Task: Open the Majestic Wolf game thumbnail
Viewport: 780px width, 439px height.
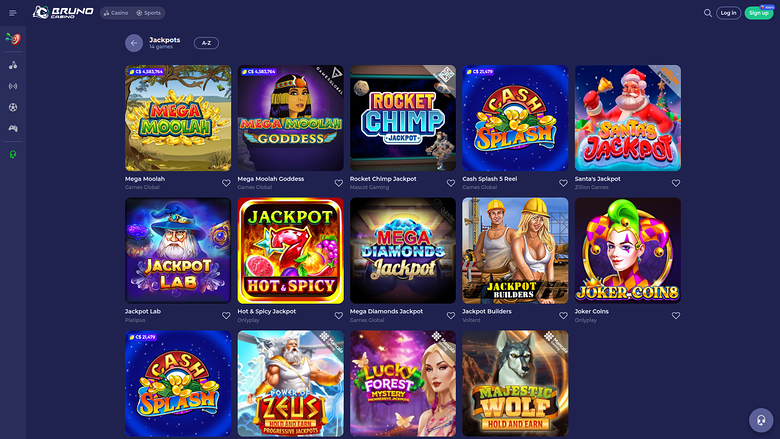Action: 515,383
